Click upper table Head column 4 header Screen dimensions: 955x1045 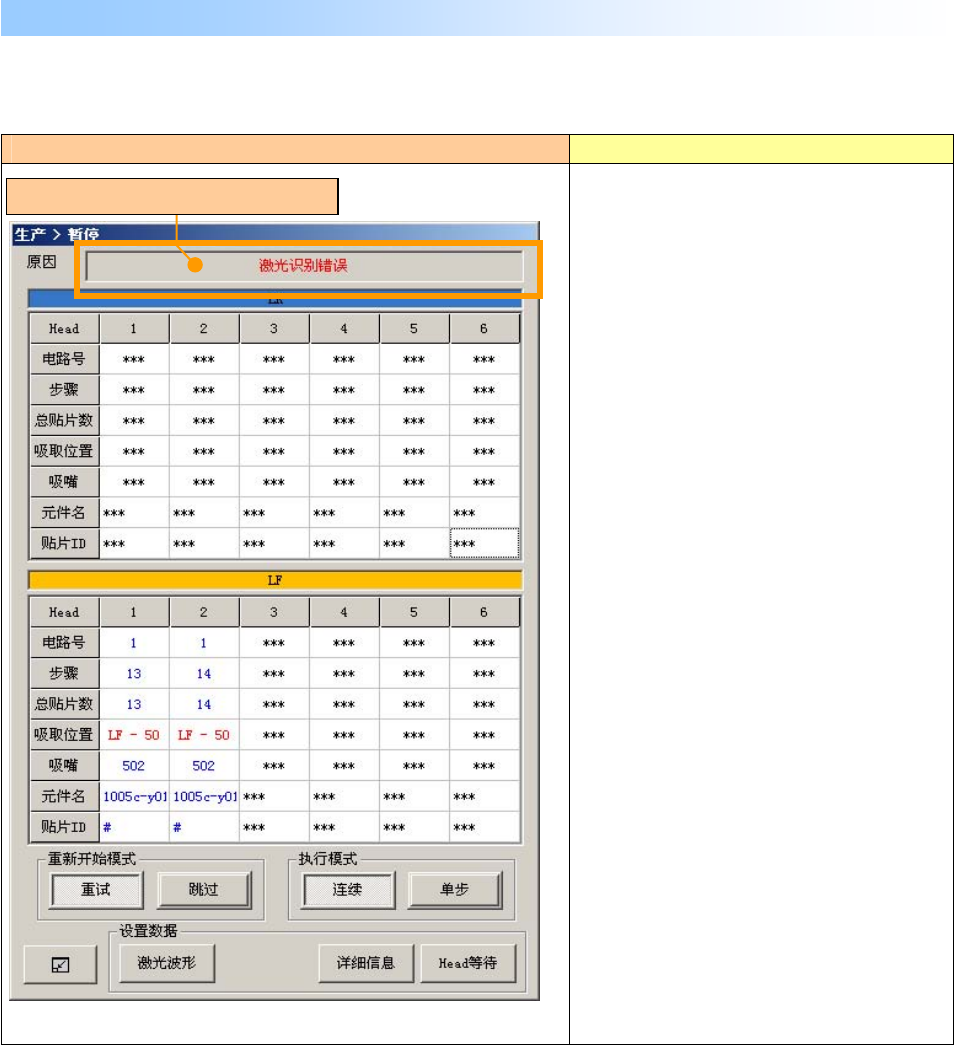344,329
